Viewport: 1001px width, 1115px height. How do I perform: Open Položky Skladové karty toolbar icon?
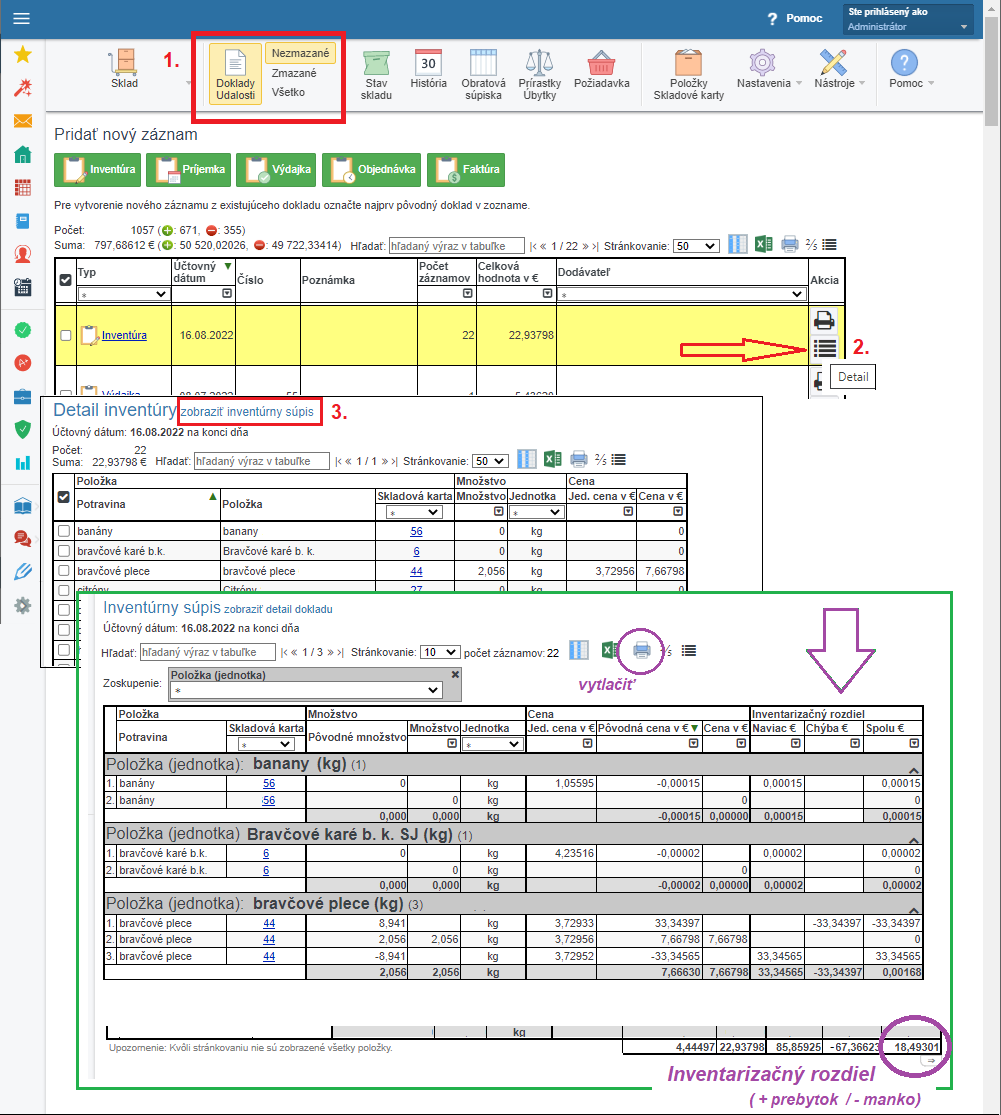point(688,75)
